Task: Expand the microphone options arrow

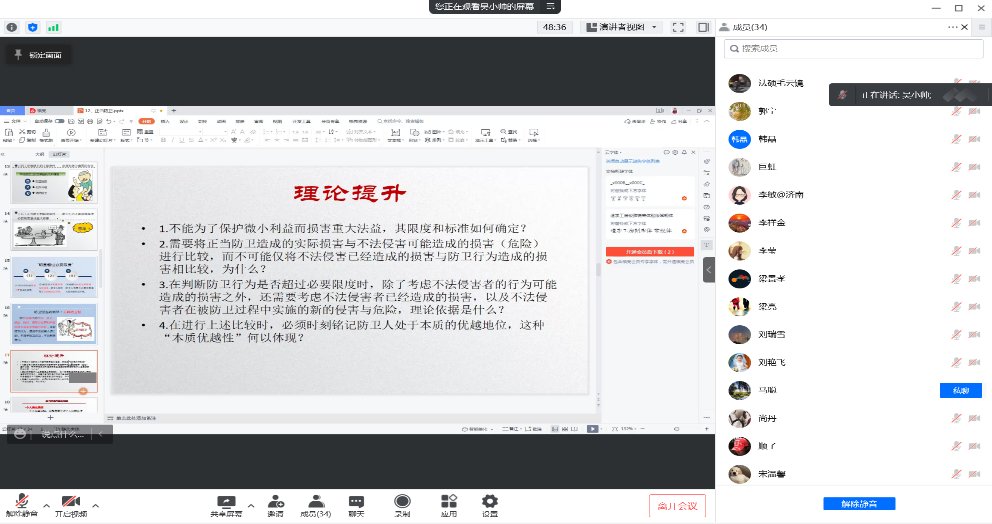Action: pos(46,506)
